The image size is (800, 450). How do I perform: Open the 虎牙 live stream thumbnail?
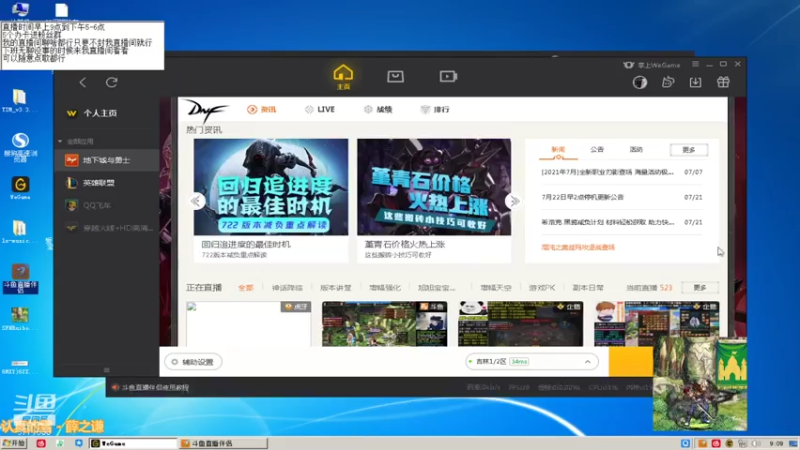[x=248, y=324]
